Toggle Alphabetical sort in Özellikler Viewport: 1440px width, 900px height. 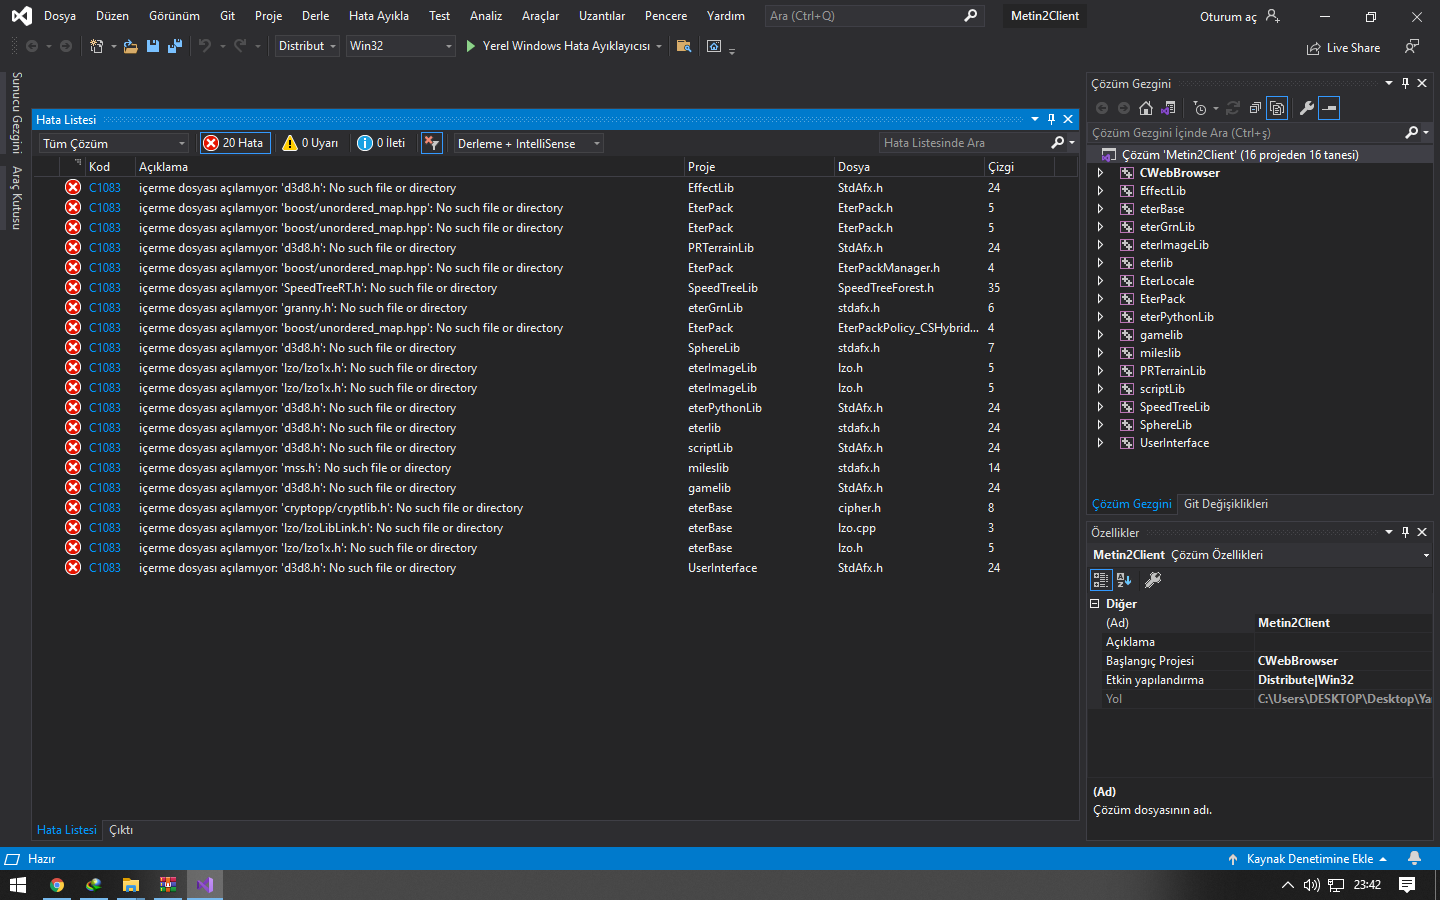[1124, 580]
